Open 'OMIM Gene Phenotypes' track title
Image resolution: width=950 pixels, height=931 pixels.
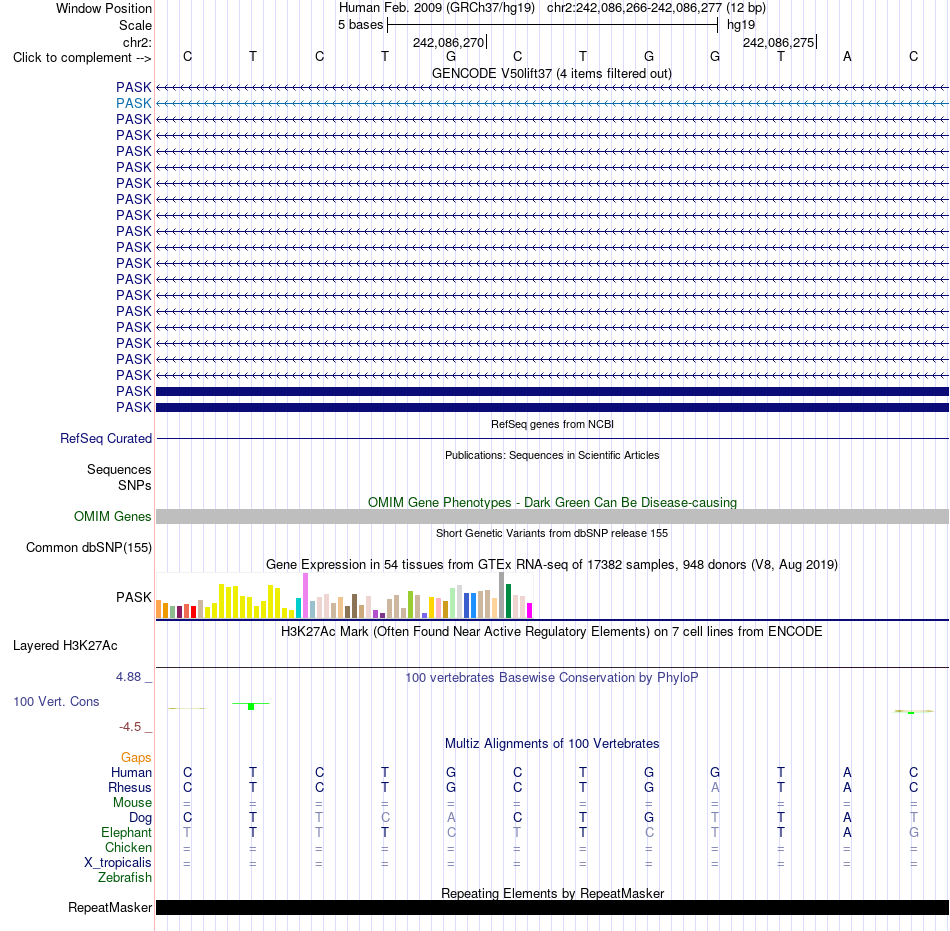(552, 502)
